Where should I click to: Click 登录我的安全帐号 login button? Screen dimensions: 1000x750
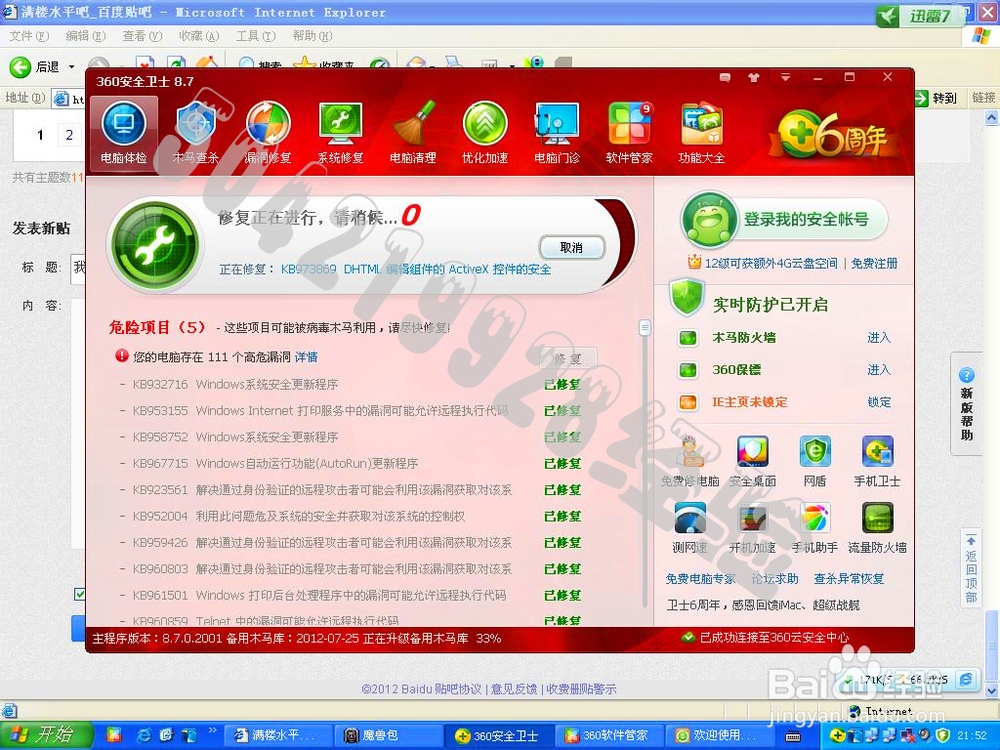(x=784, y=220)
